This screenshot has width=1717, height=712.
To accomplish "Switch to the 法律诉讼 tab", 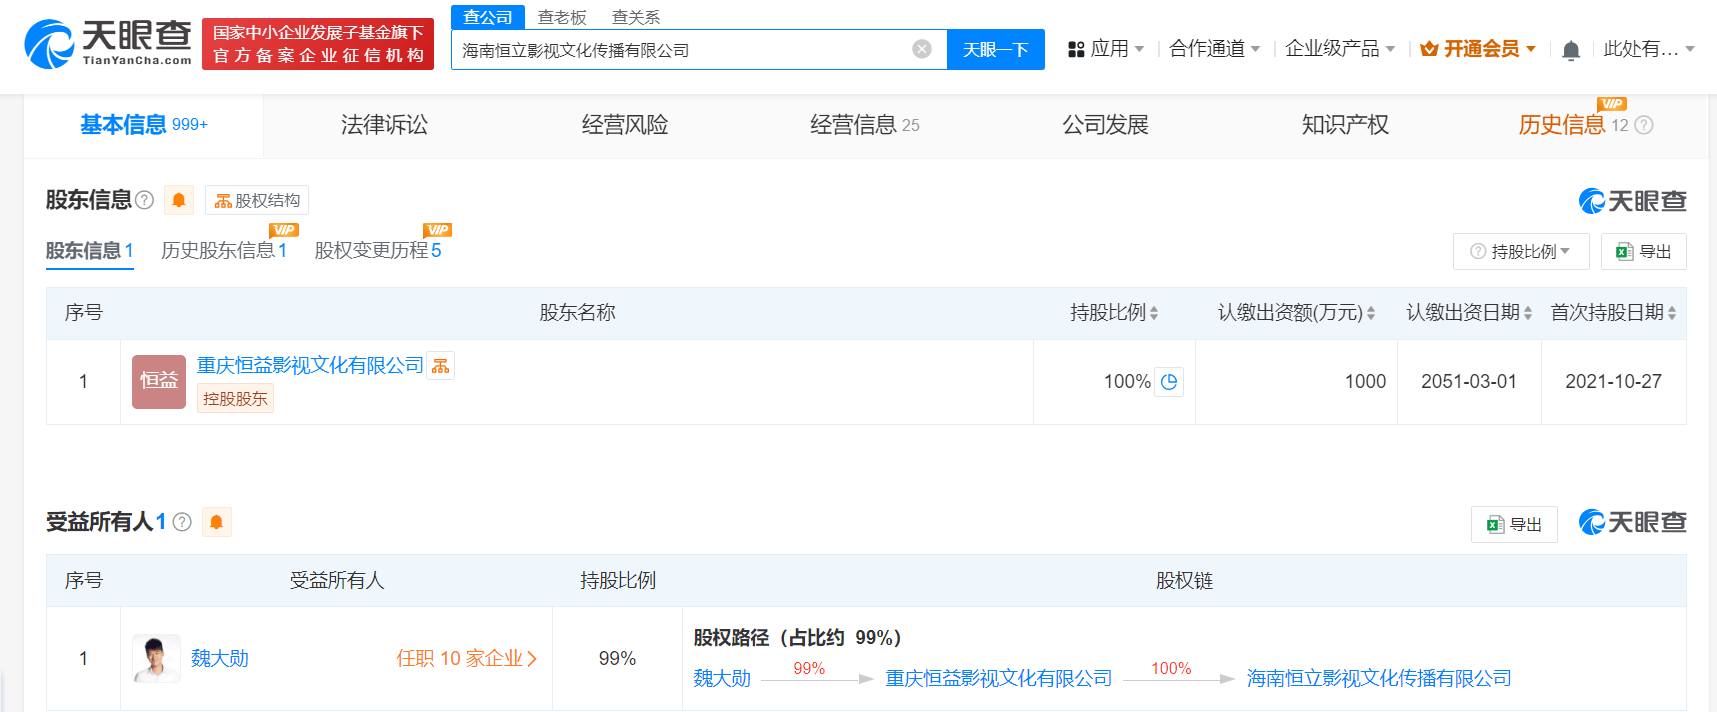I will click(x=384, y=125).
